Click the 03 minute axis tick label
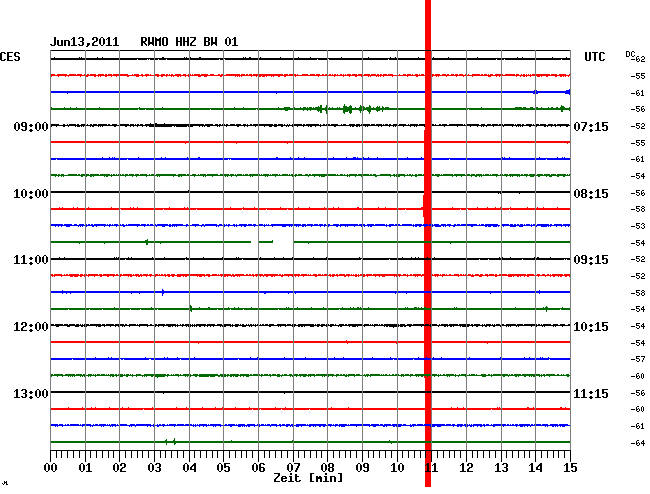 pos(154,468)
